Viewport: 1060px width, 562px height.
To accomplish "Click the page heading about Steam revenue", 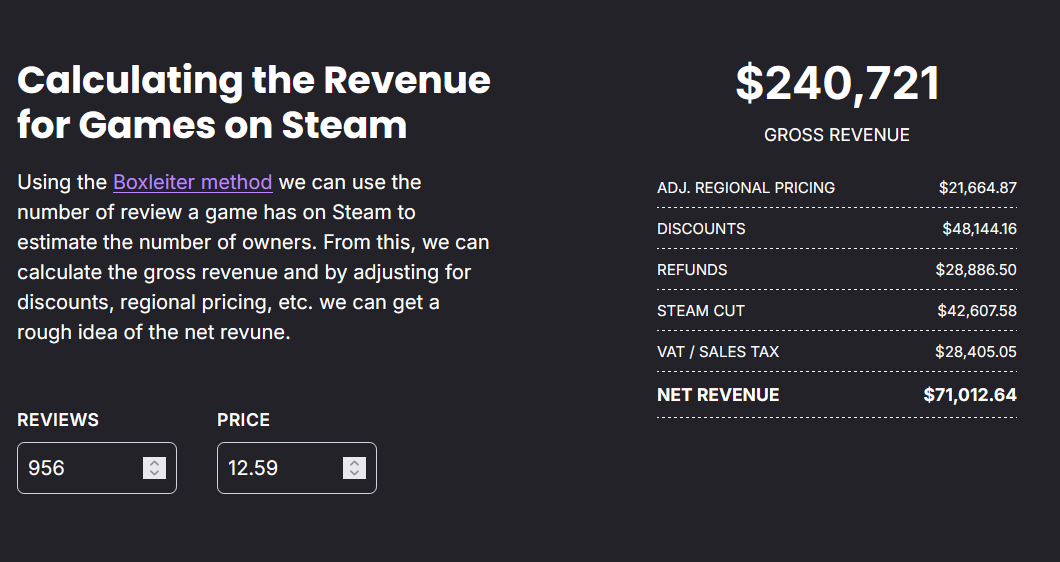I will pyautogui.click(x=254, y=102).
